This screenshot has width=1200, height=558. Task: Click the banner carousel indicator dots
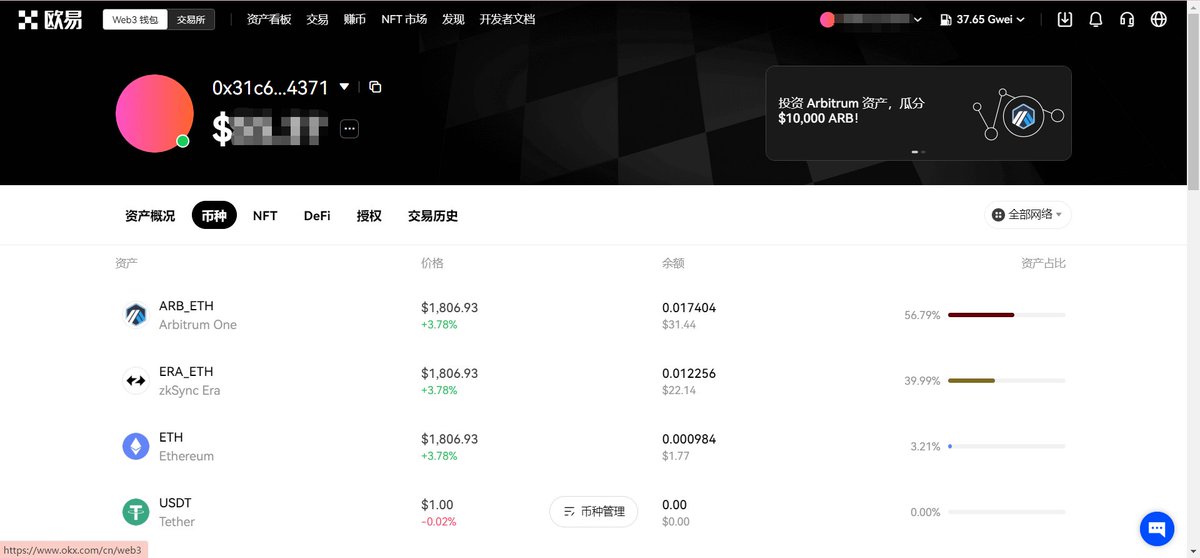click(918, 151)
